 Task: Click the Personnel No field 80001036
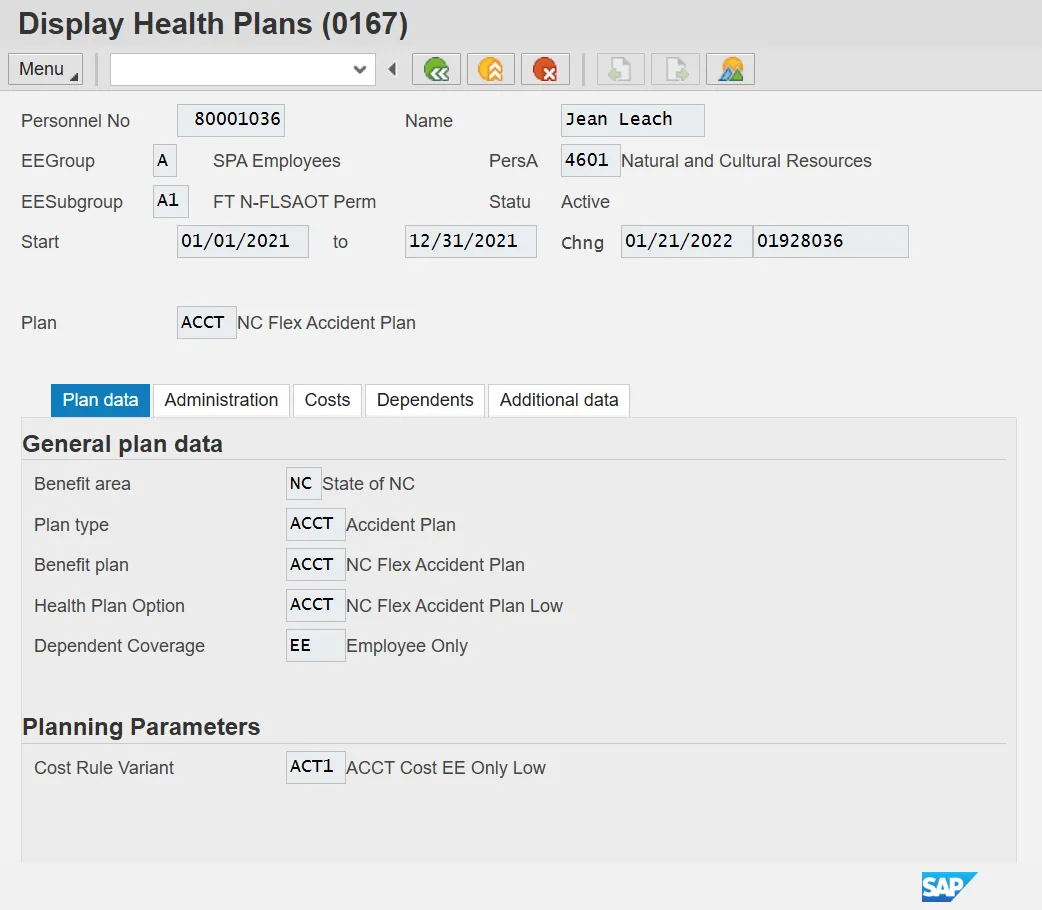[231, 120]
